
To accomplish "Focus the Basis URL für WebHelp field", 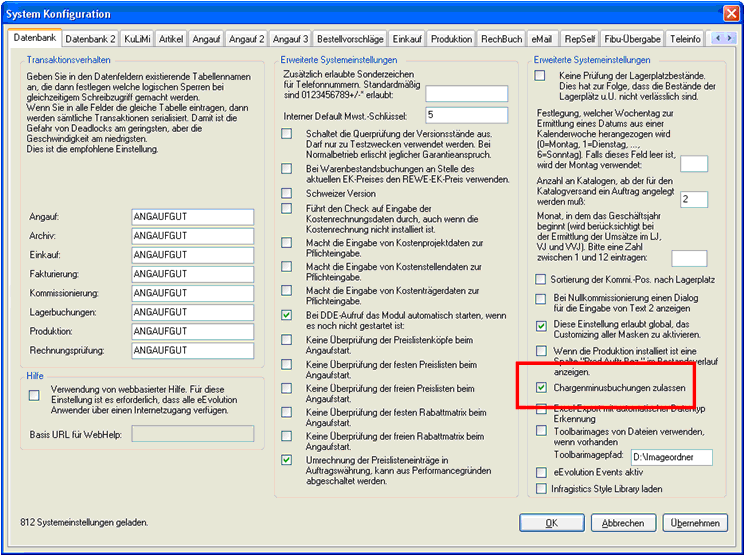I will click(x=192, y=435).
